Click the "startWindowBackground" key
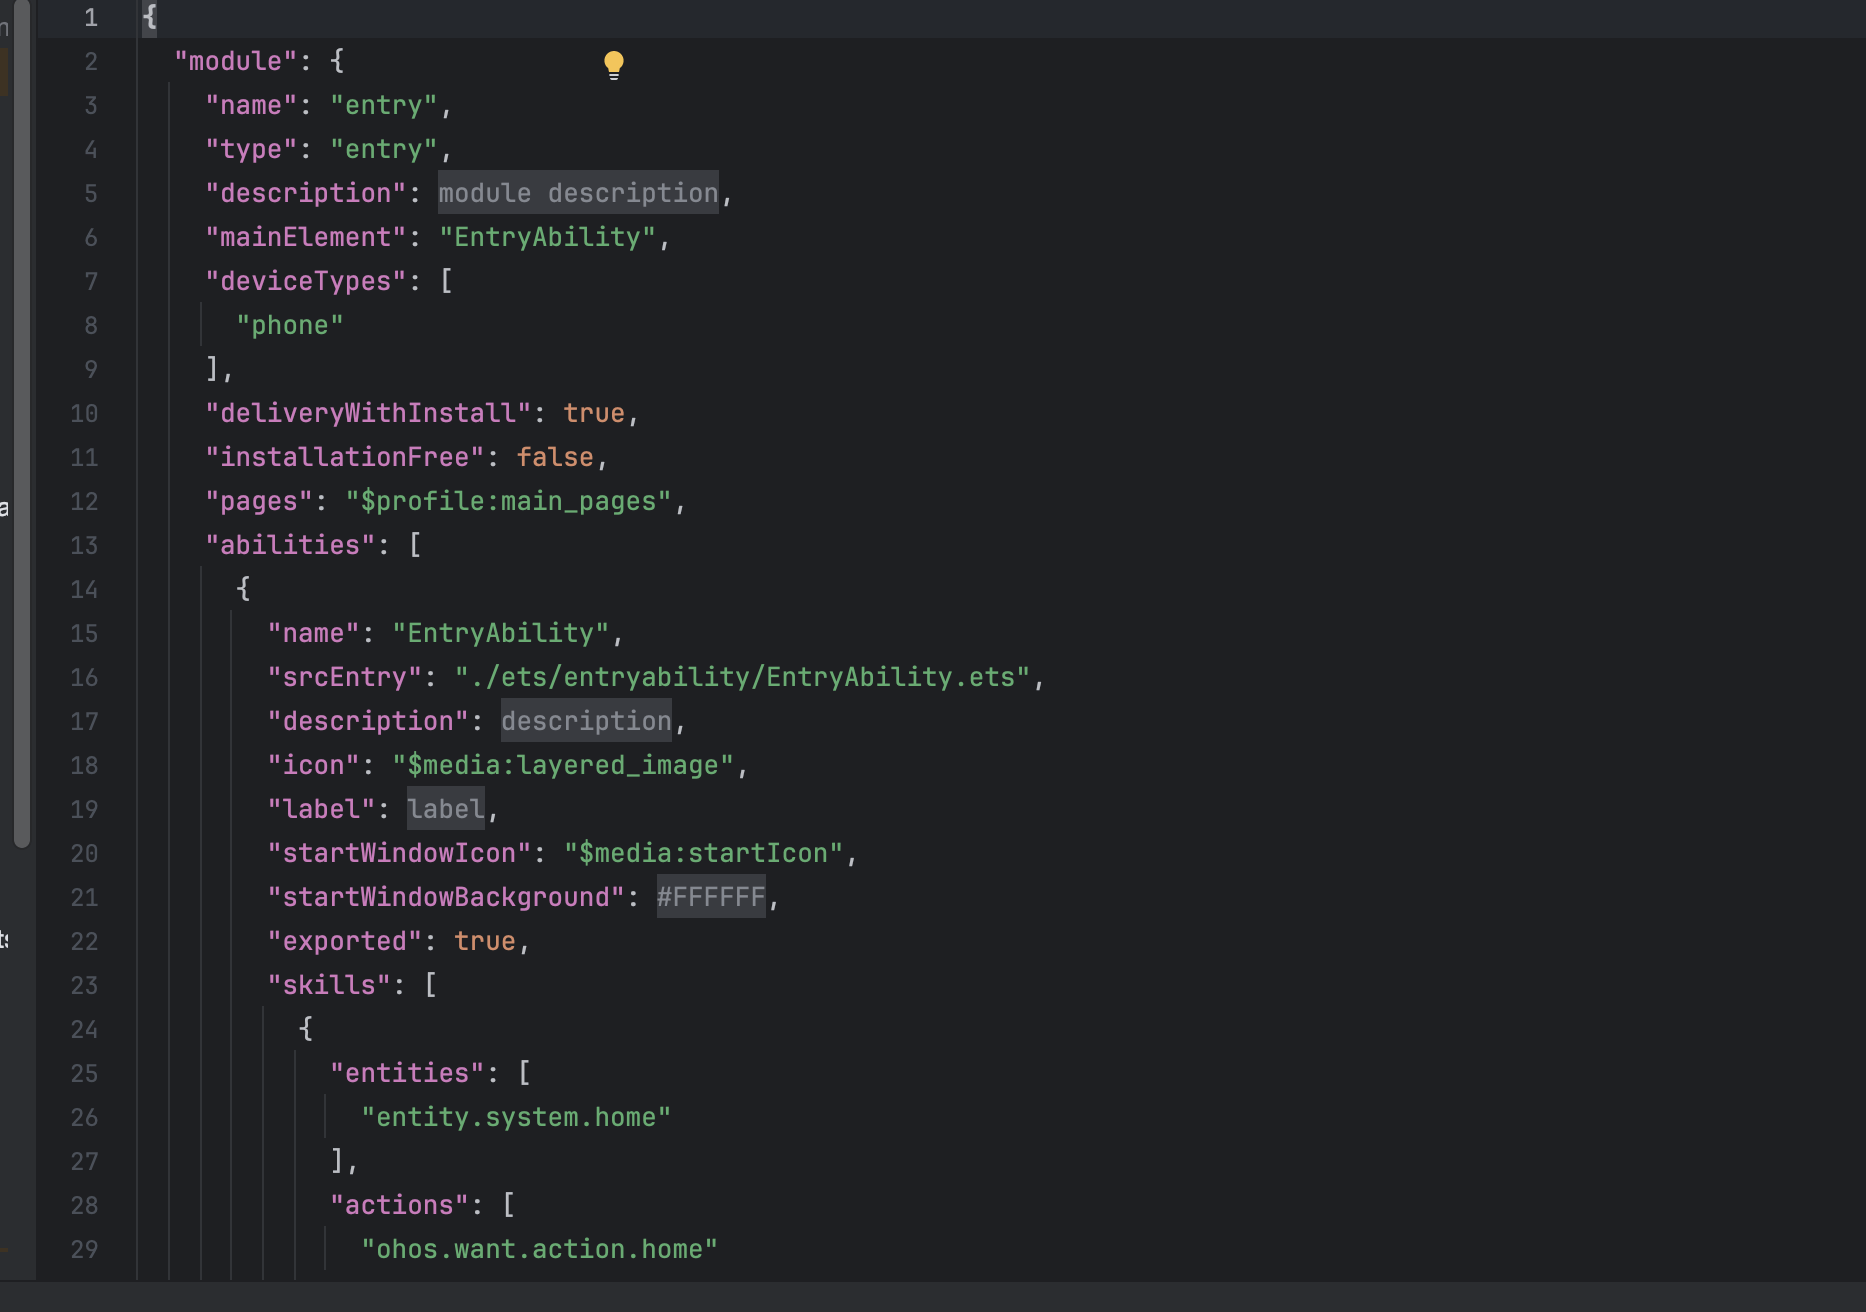 [446, 897]
